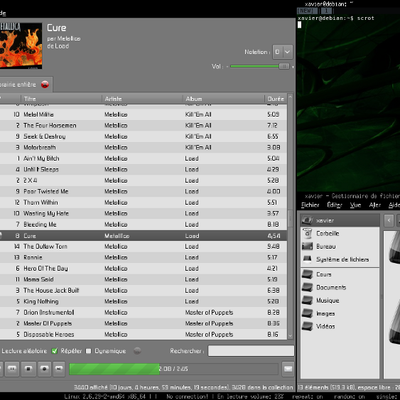Open the Éditer menu in file manager
This screenshot has height=400, width=400.
[x=334, y=205]
